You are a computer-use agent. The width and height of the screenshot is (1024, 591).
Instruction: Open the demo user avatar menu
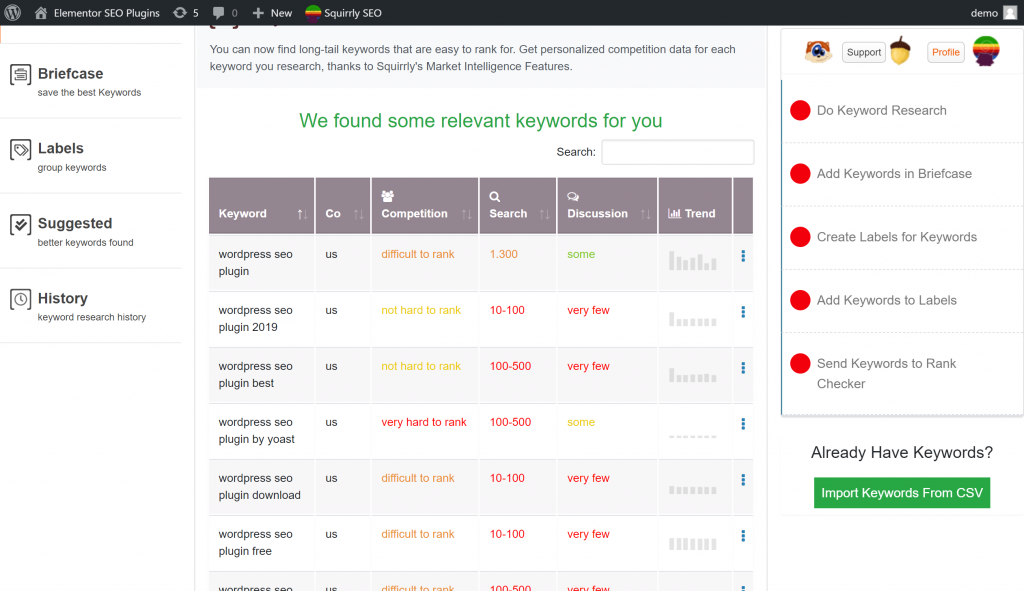pyautogui.click(x=1010, y=13)
